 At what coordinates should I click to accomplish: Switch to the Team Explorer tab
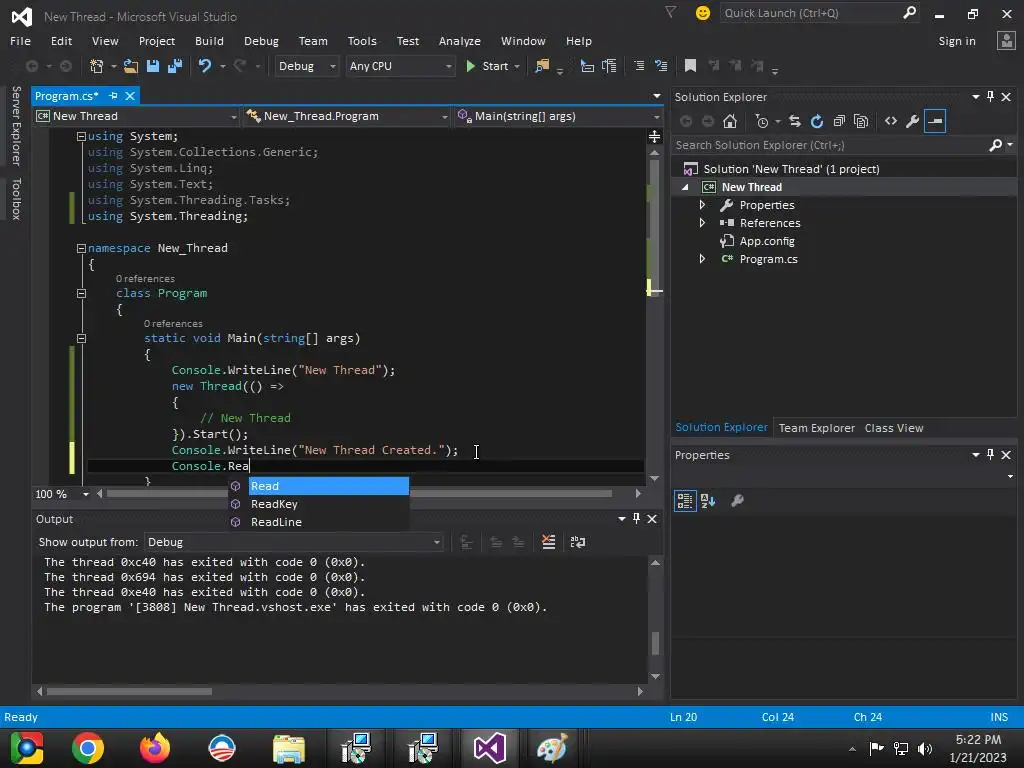[816, 428]
